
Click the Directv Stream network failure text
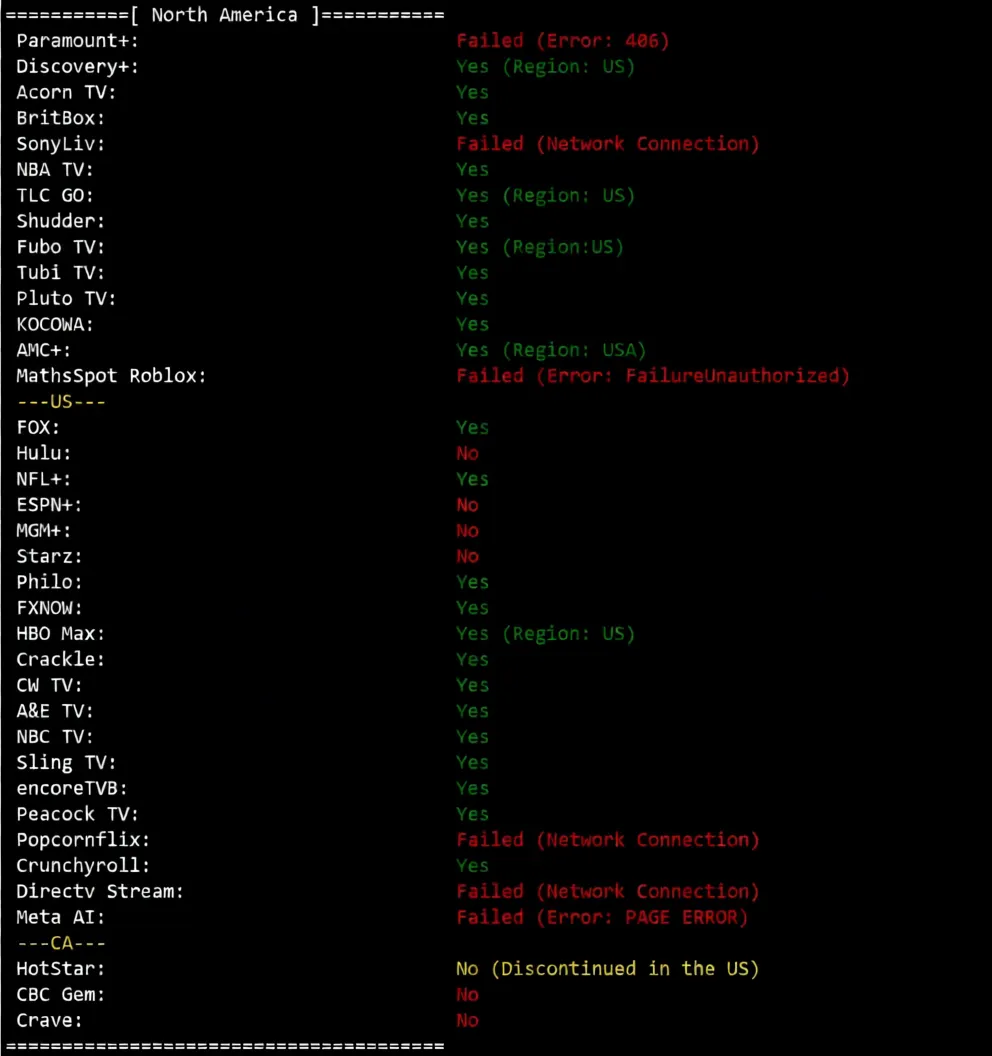tap(607, 892)
